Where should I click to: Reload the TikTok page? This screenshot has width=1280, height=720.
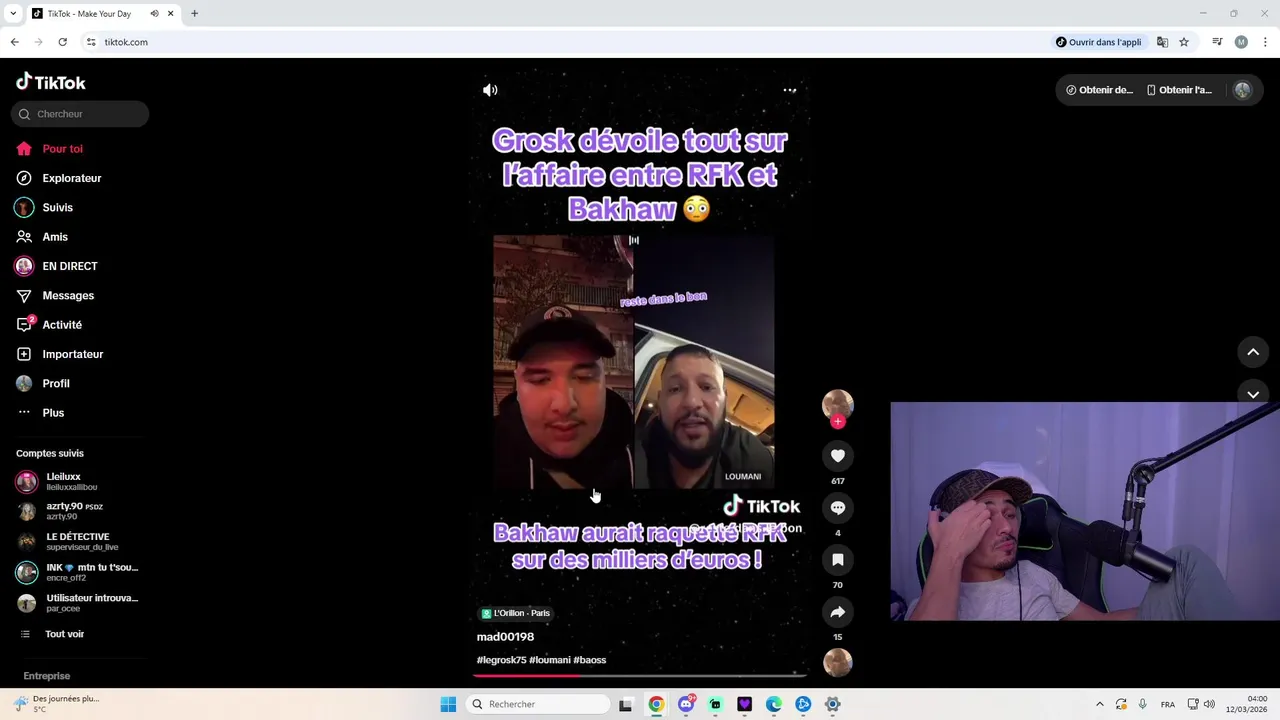pos(62,42)
